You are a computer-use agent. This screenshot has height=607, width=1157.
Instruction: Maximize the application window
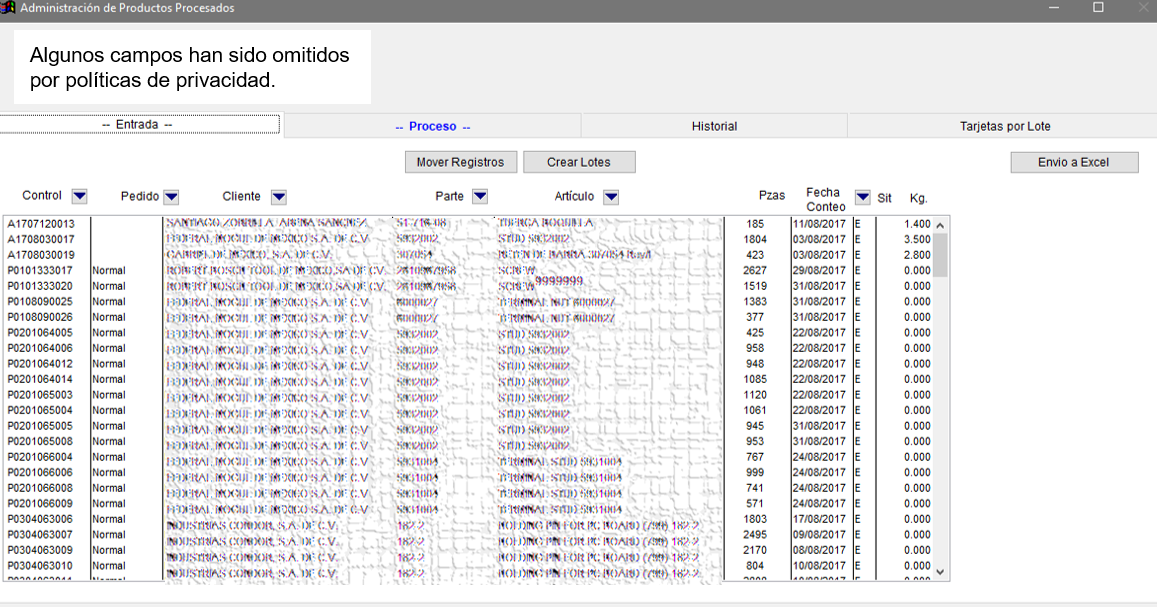[1098, 8]
